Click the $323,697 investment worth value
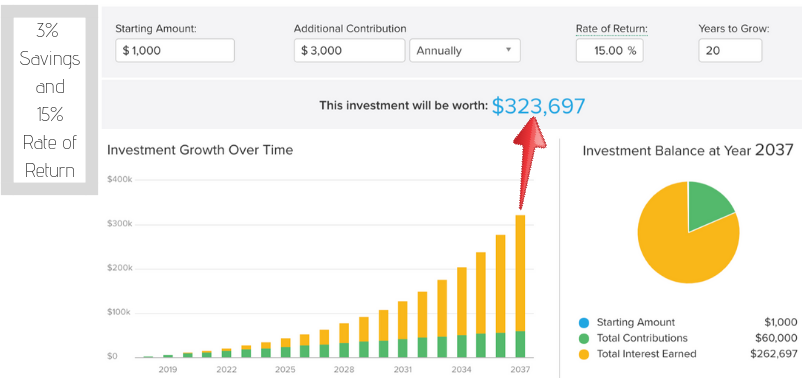 538,106
